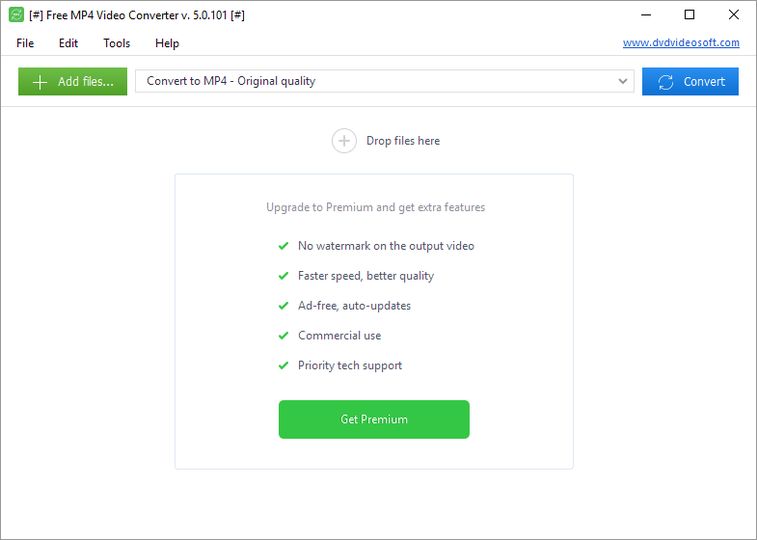Click the circled plus Drop files icon
Screen dimensions: 757x540
(344, 141)
